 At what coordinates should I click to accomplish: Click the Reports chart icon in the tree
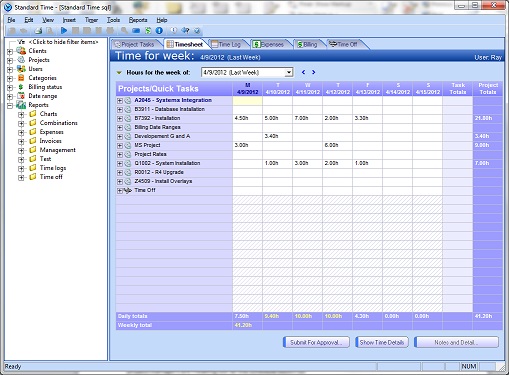pyautogui.click(x=21, y=105)
